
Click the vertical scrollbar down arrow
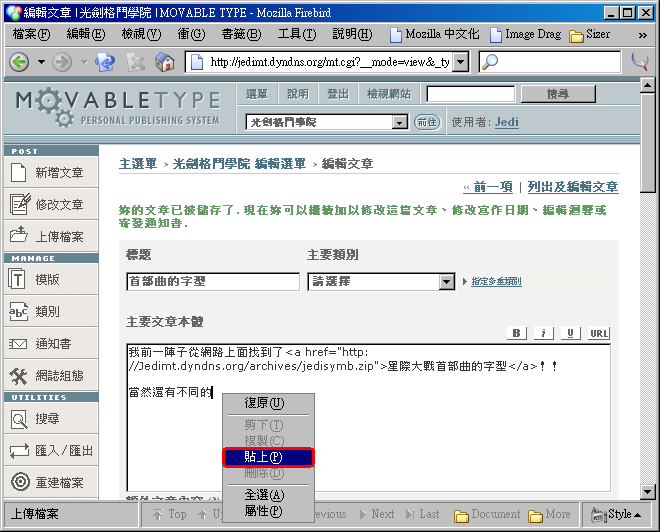[x=647, y=491]
